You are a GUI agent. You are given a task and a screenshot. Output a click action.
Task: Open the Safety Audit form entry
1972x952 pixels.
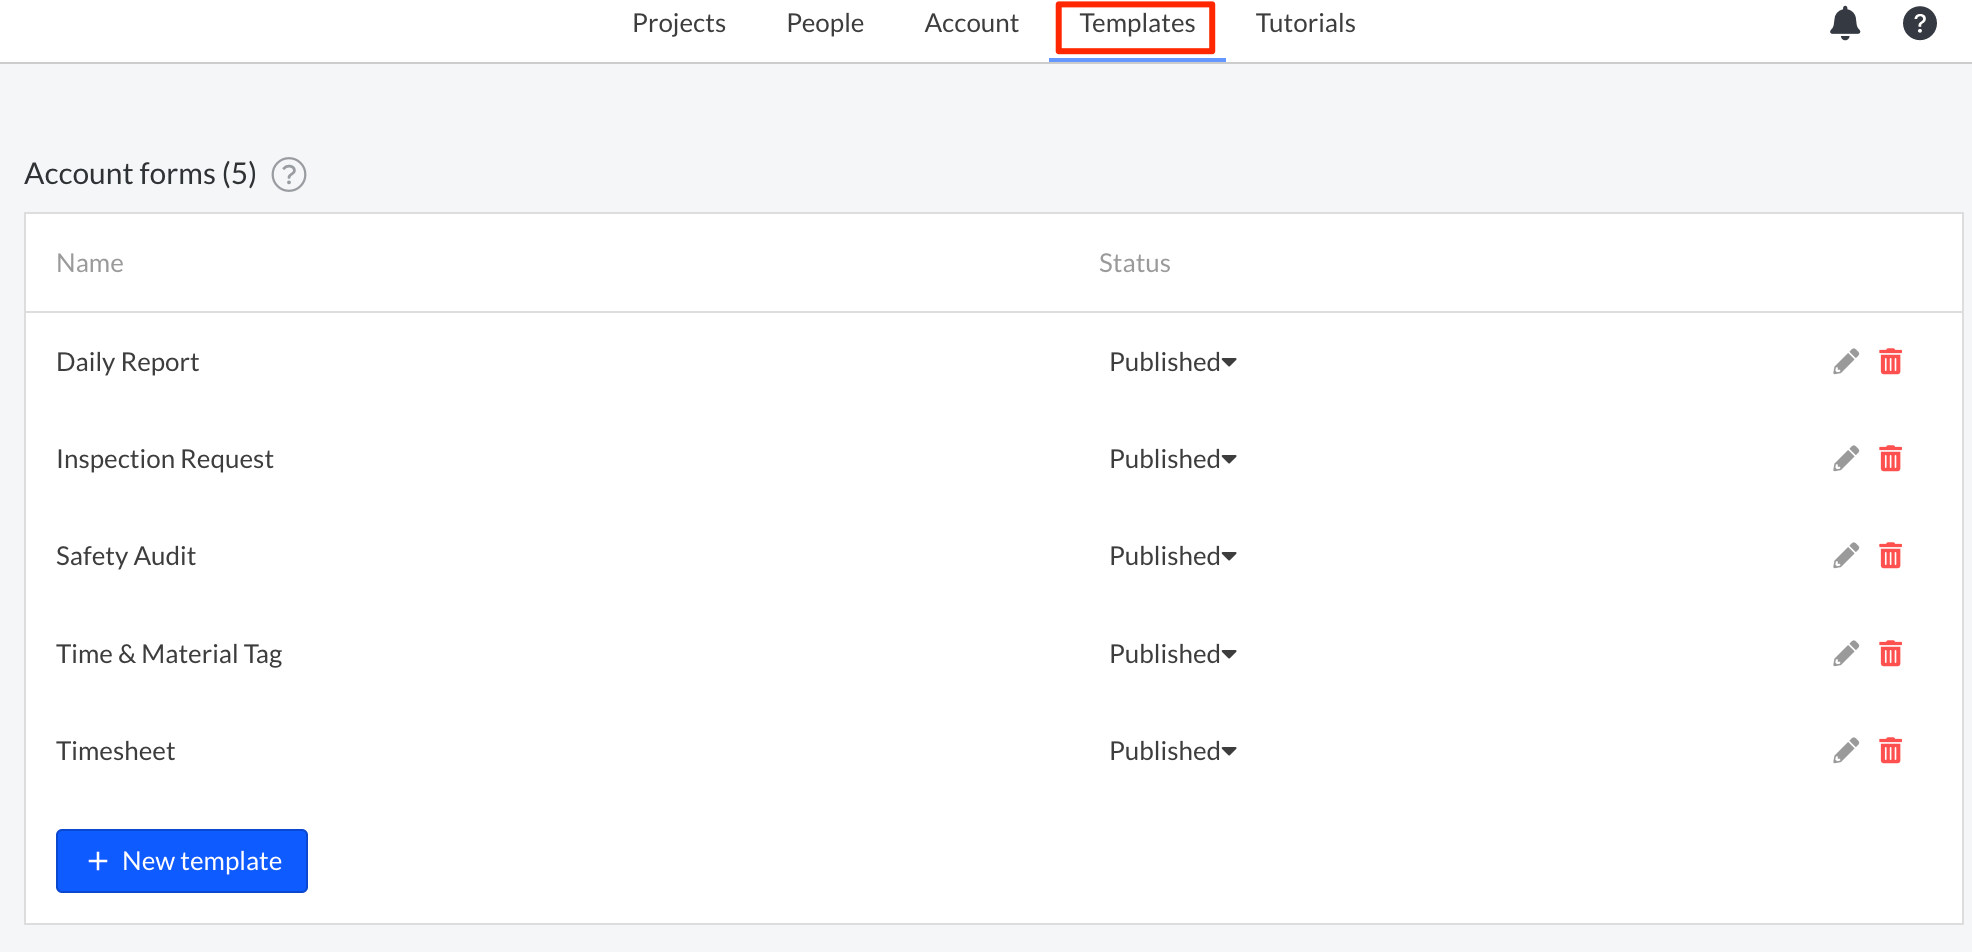tap(125, 555)
